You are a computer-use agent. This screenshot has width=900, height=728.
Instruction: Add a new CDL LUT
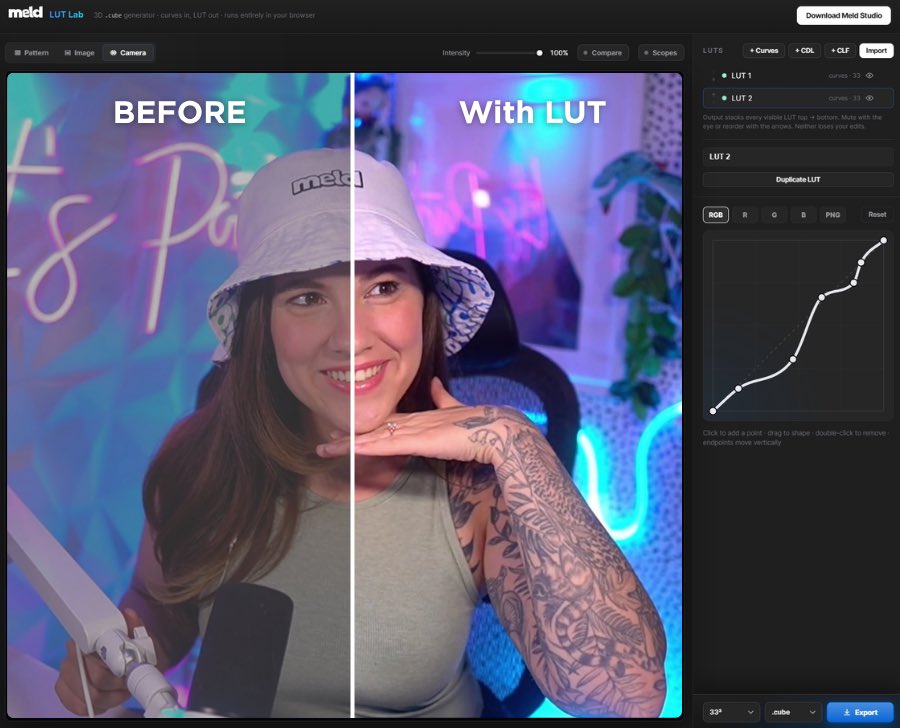804,51
